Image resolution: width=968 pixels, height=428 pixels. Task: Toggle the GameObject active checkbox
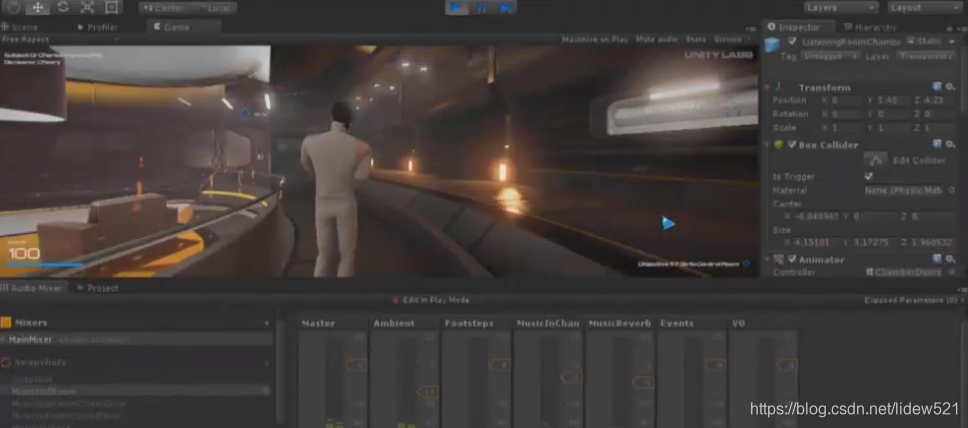pos(792,41)
